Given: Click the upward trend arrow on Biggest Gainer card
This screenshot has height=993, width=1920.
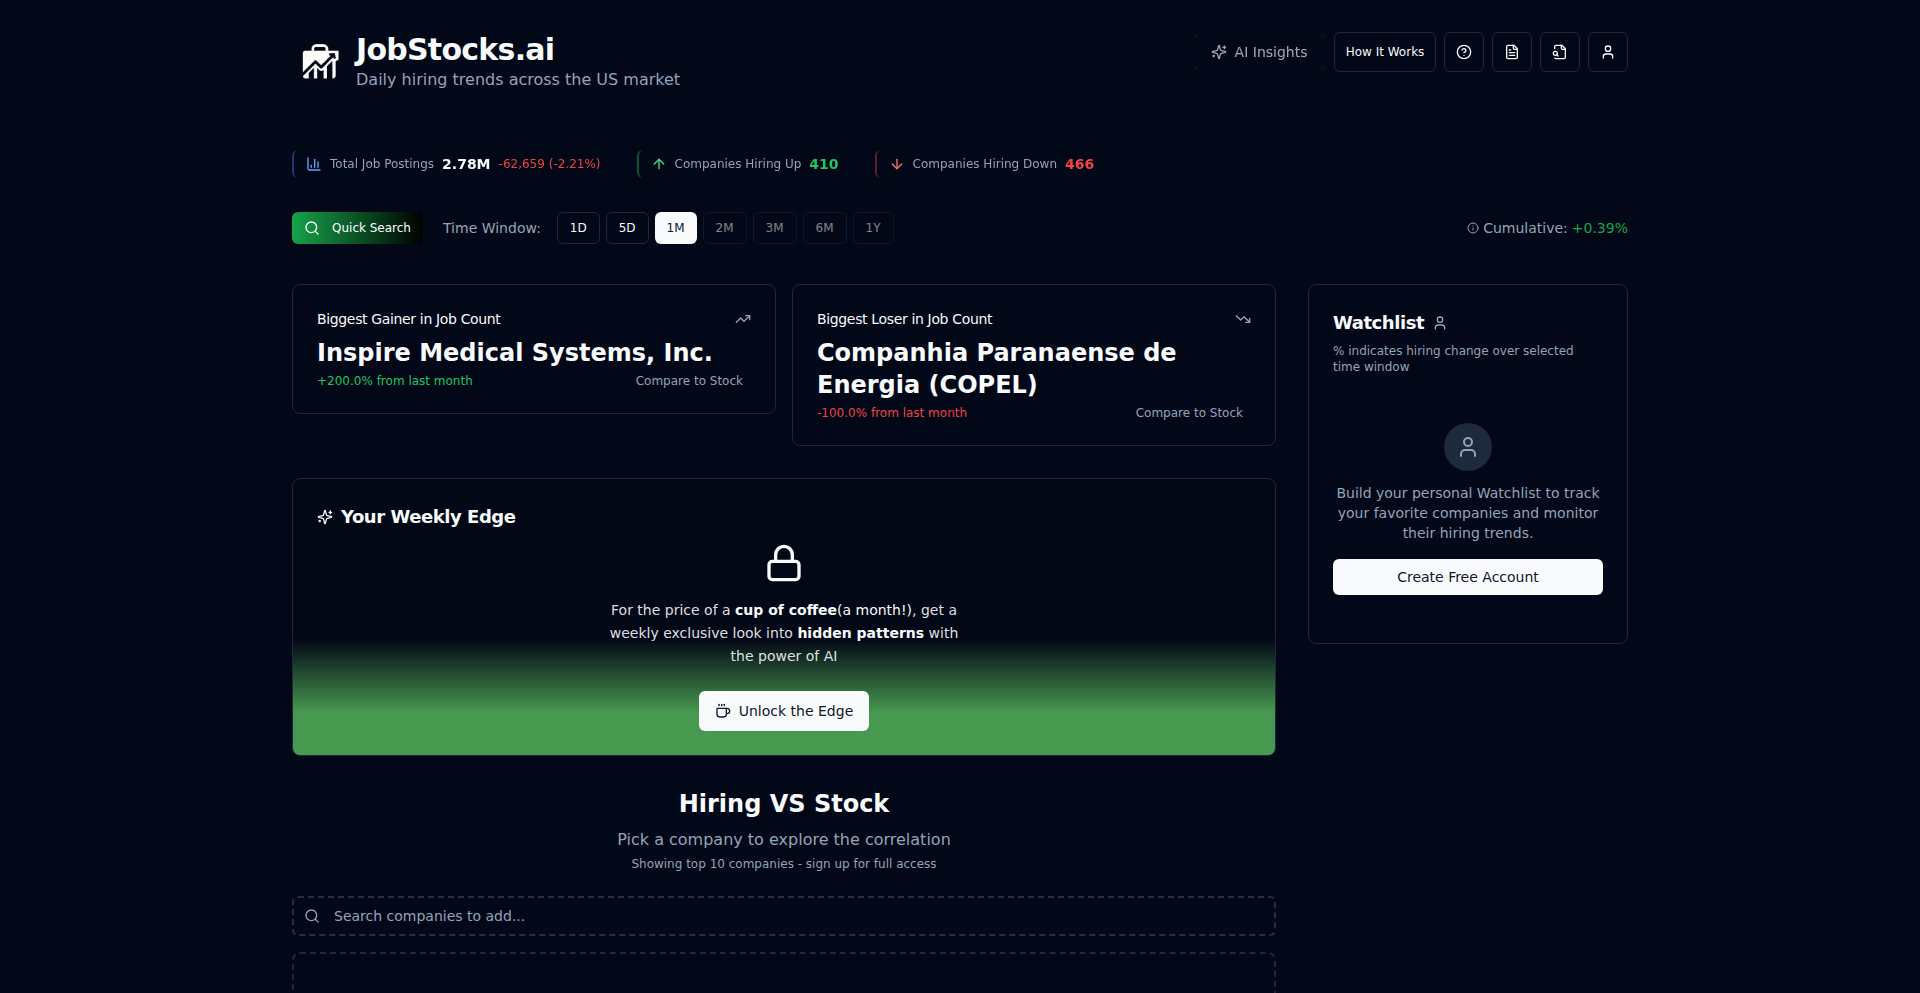Looking at the screenshot, I should 743,318.
